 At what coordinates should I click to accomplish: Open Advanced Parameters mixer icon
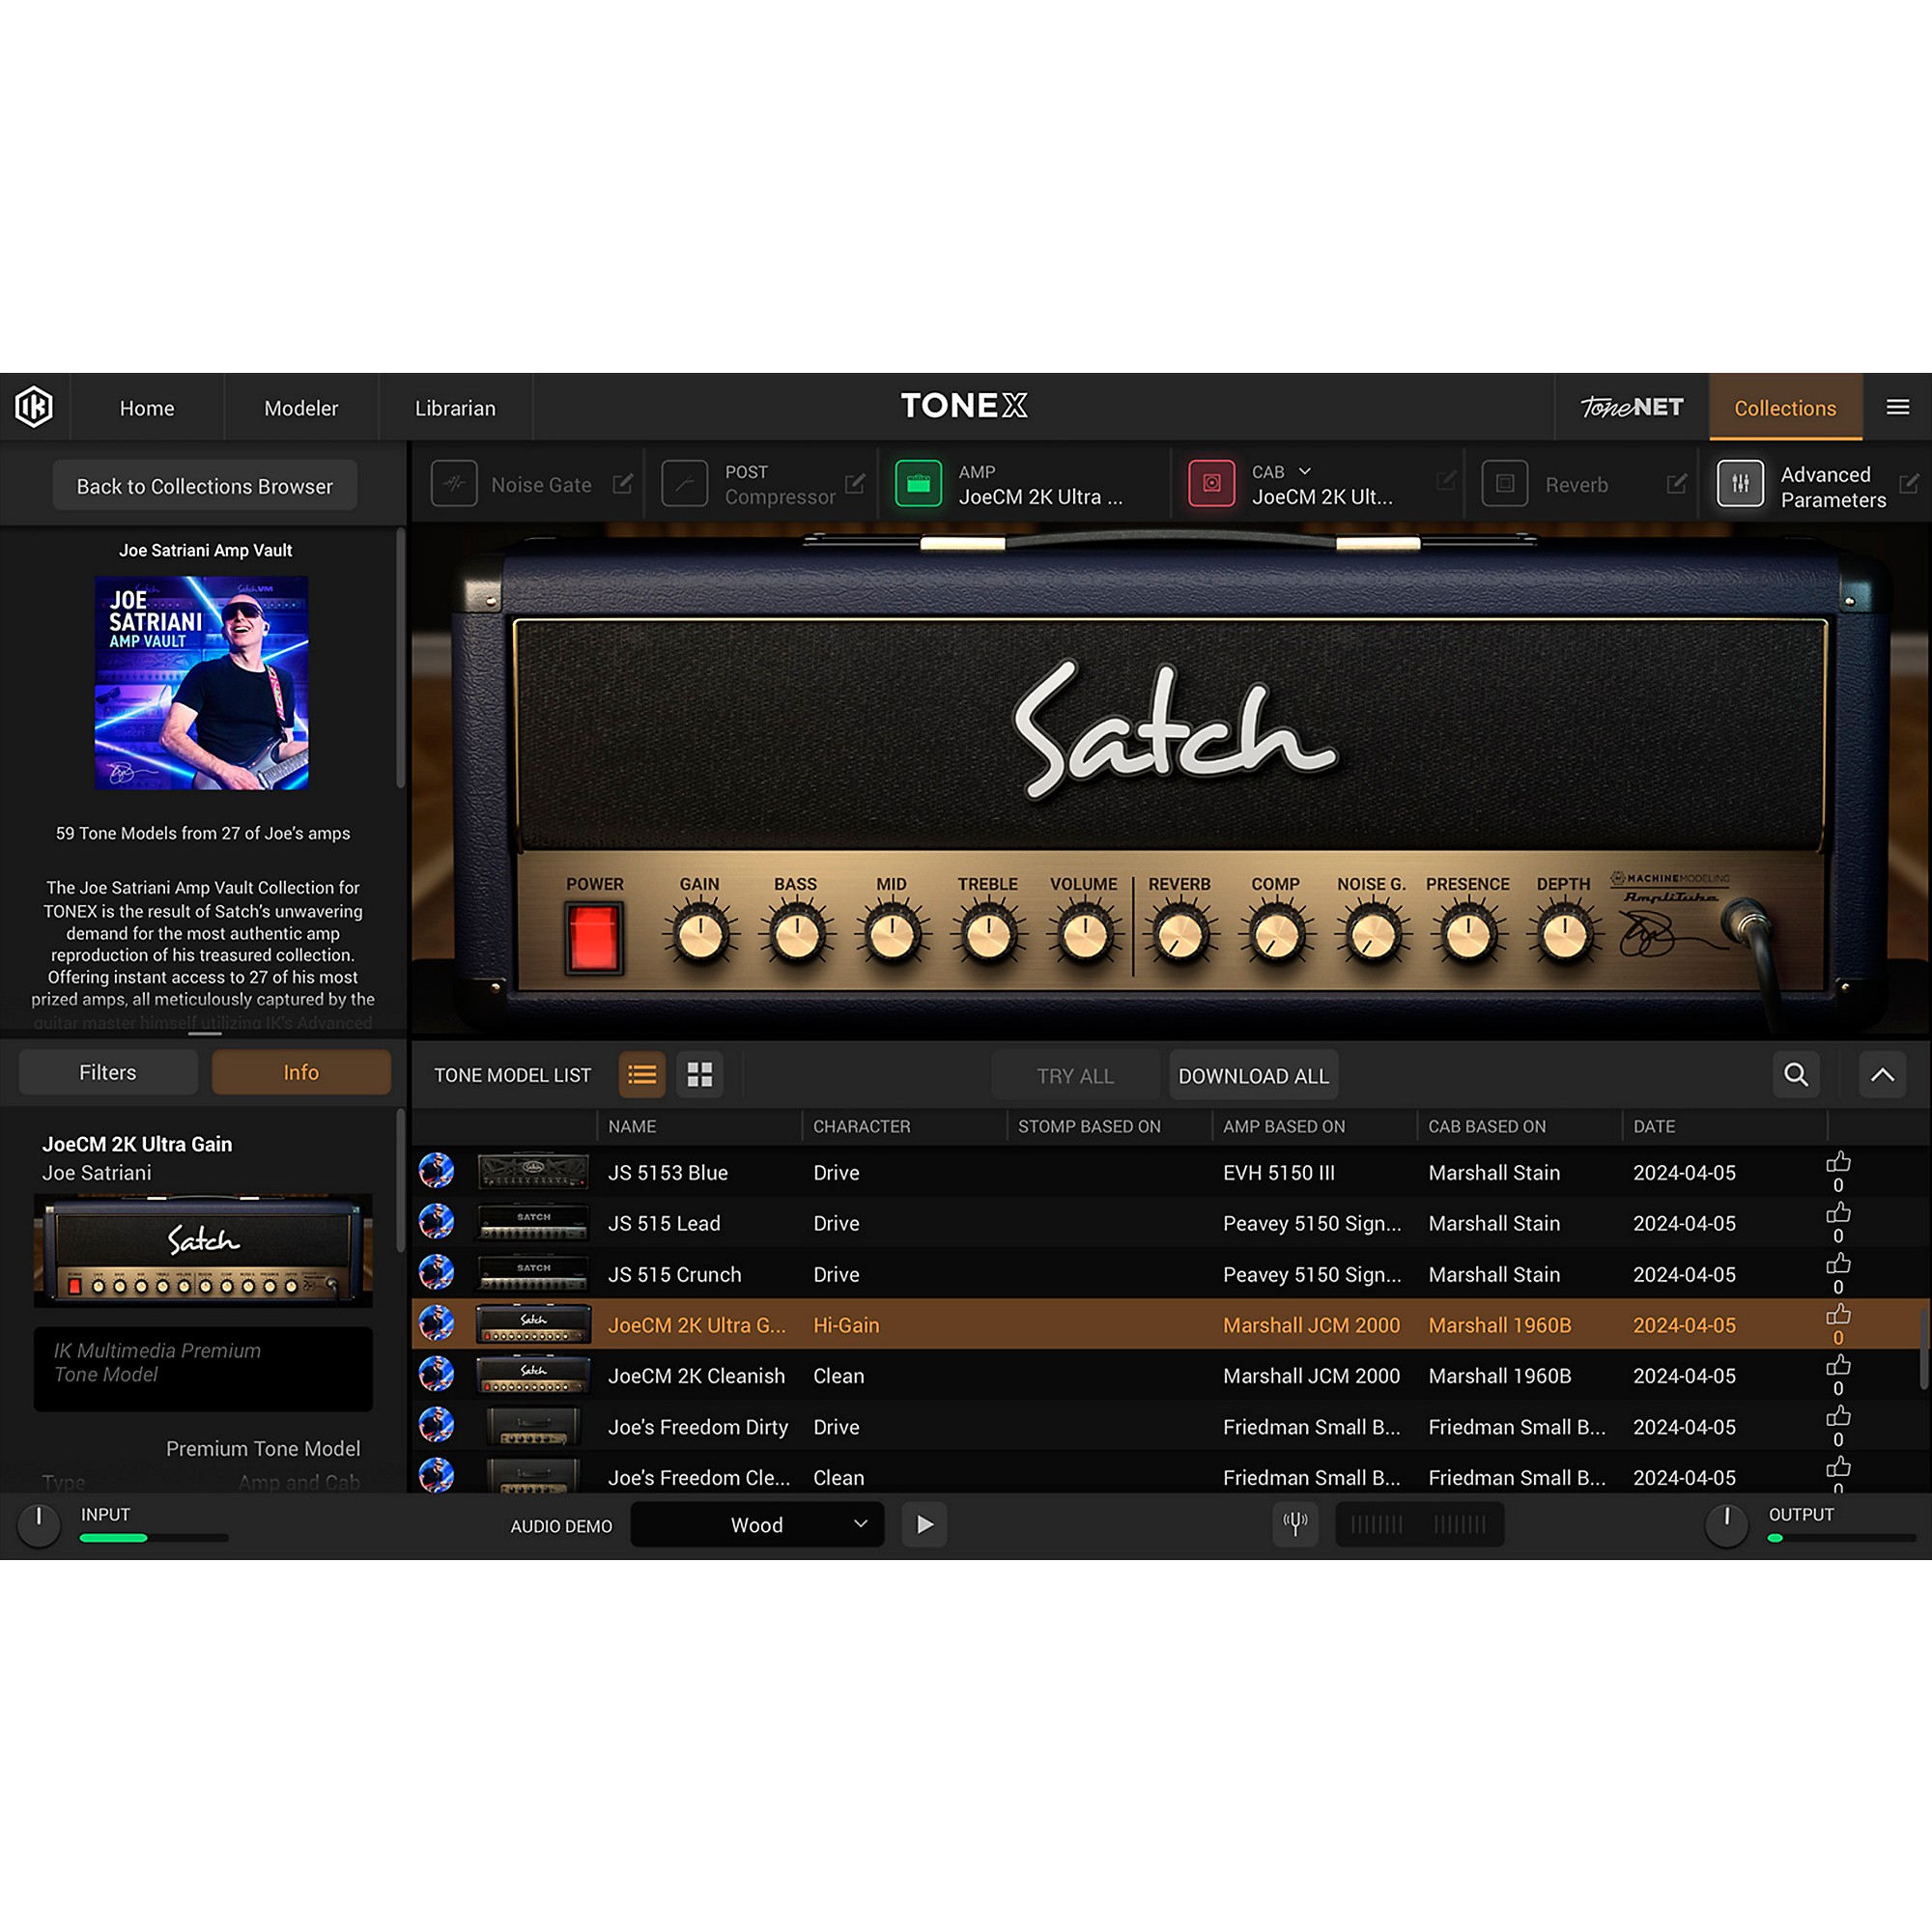point(1740,484)
